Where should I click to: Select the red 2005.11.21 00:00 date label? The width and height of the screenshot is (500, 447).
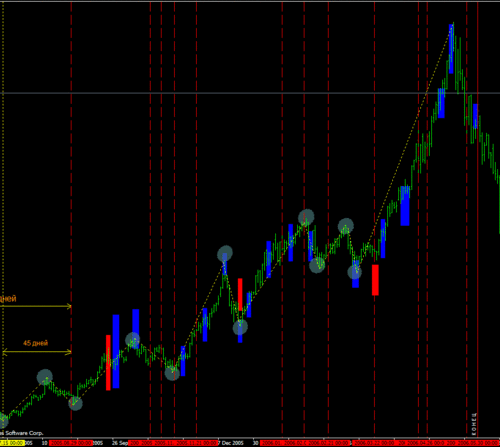[x=197, y=443]
